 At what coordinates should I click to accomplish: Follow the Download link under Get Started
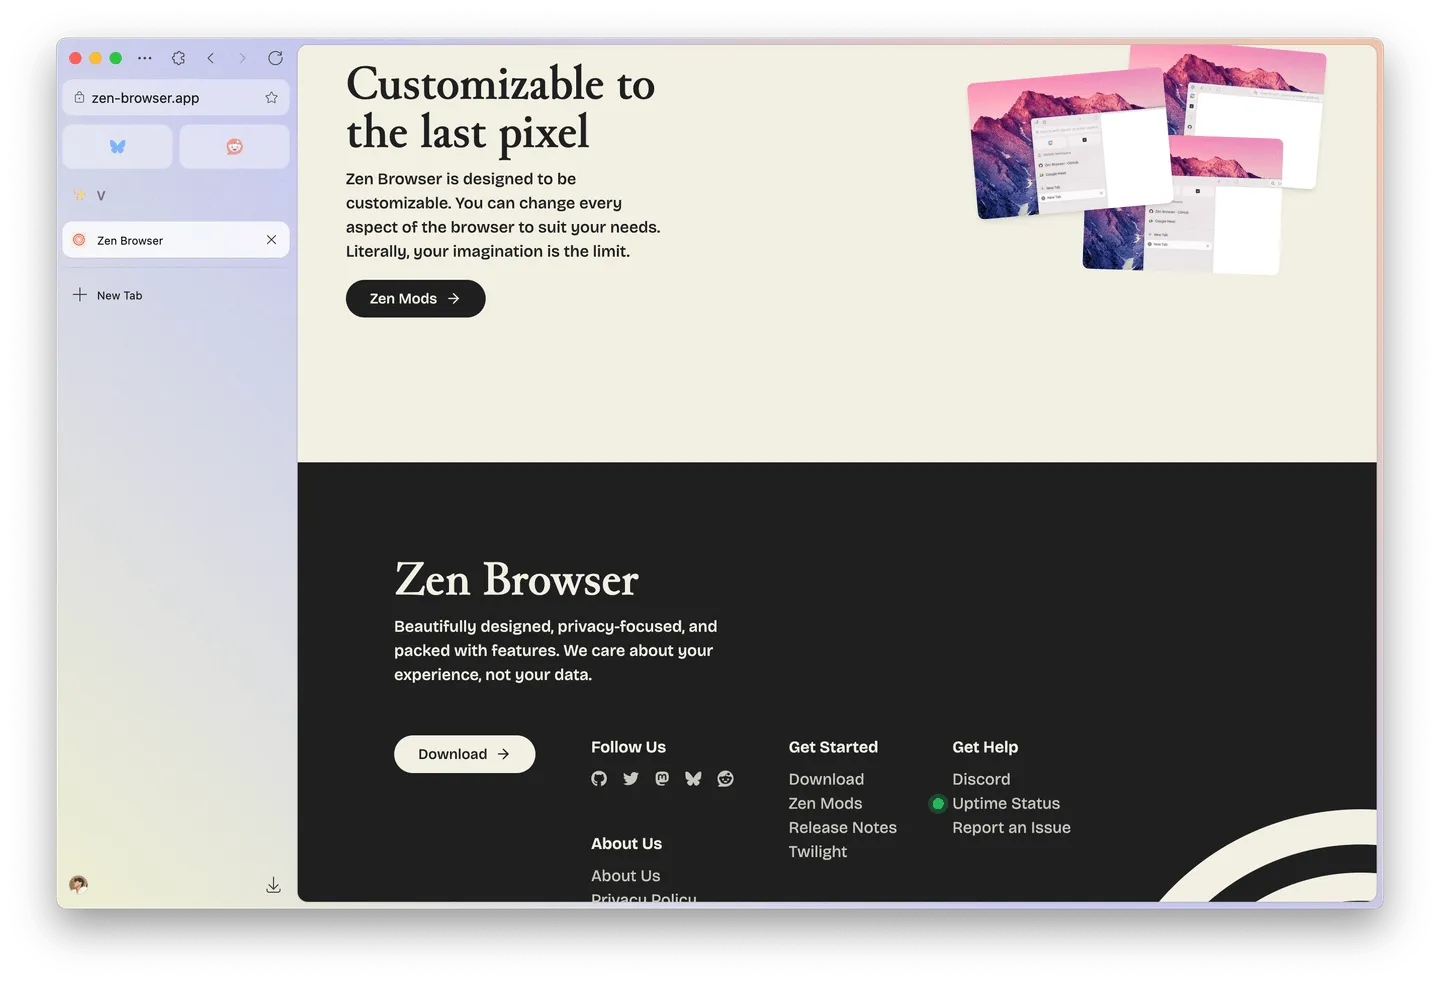(826, 779)
